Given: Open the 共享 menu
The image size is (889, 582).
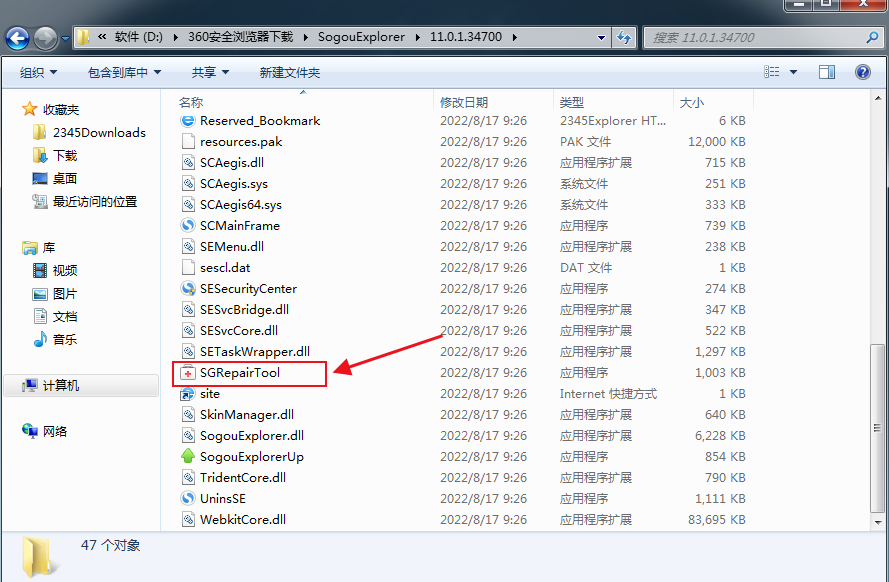Looking at the screenshot, I should [x=210, y=73].
